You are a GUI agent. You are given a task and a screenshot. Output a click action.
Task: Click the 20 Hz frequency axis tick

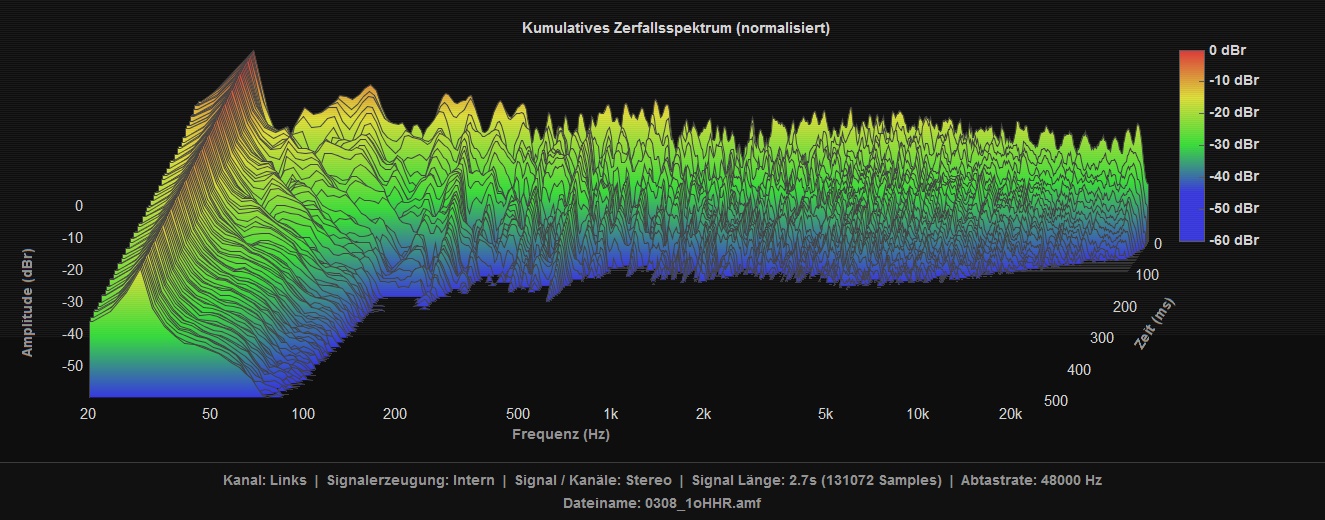[x=88, y=414]
